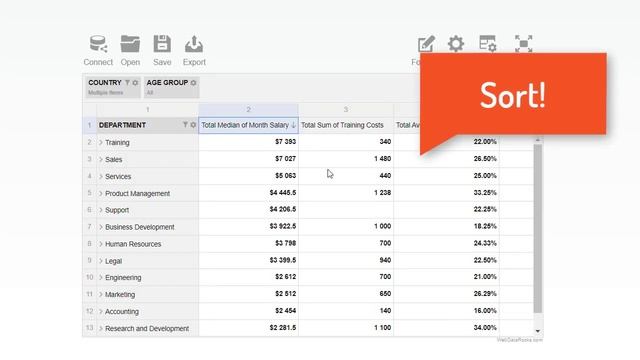Expand the Accounting department row
The width and height of the screenshot is (640, 360).
click(101, 311)
